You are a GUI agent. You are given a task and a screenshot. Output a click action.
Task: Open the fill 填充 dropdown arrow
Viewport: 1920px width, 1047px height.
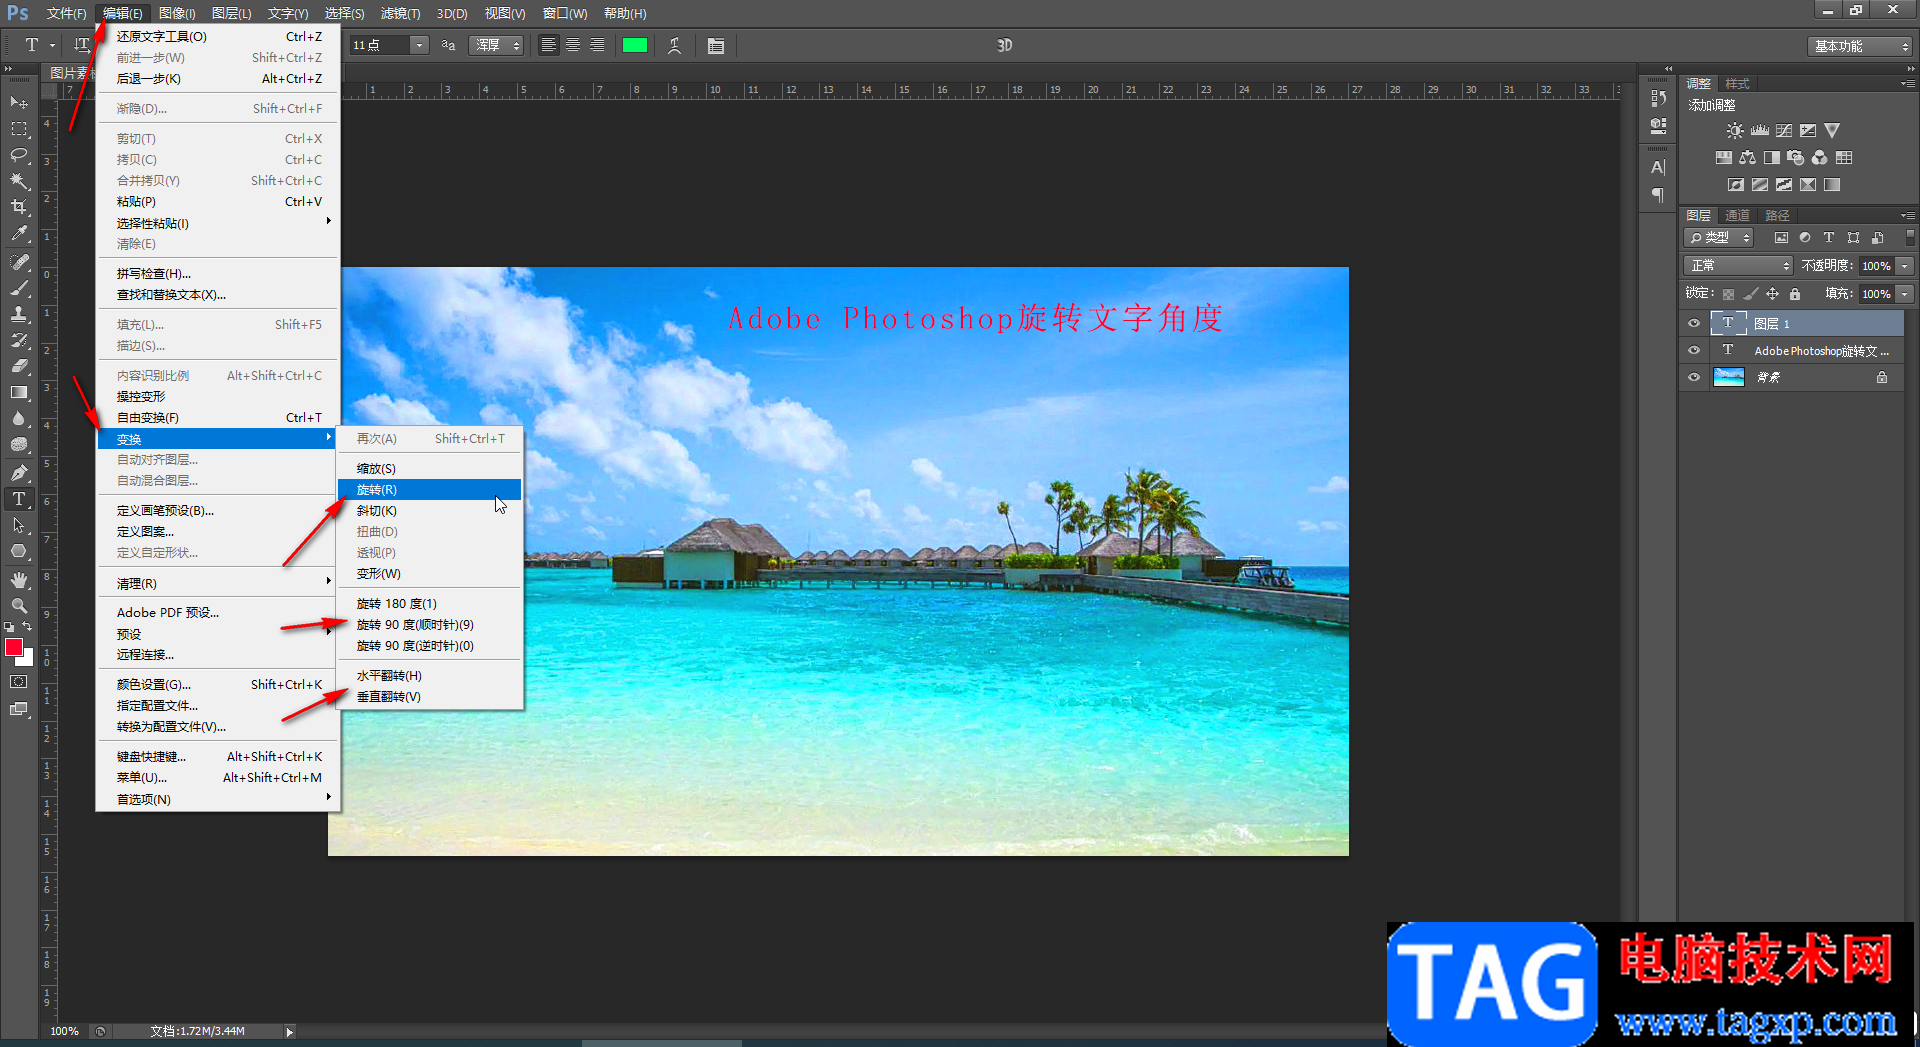click(x=1905, y=294)
